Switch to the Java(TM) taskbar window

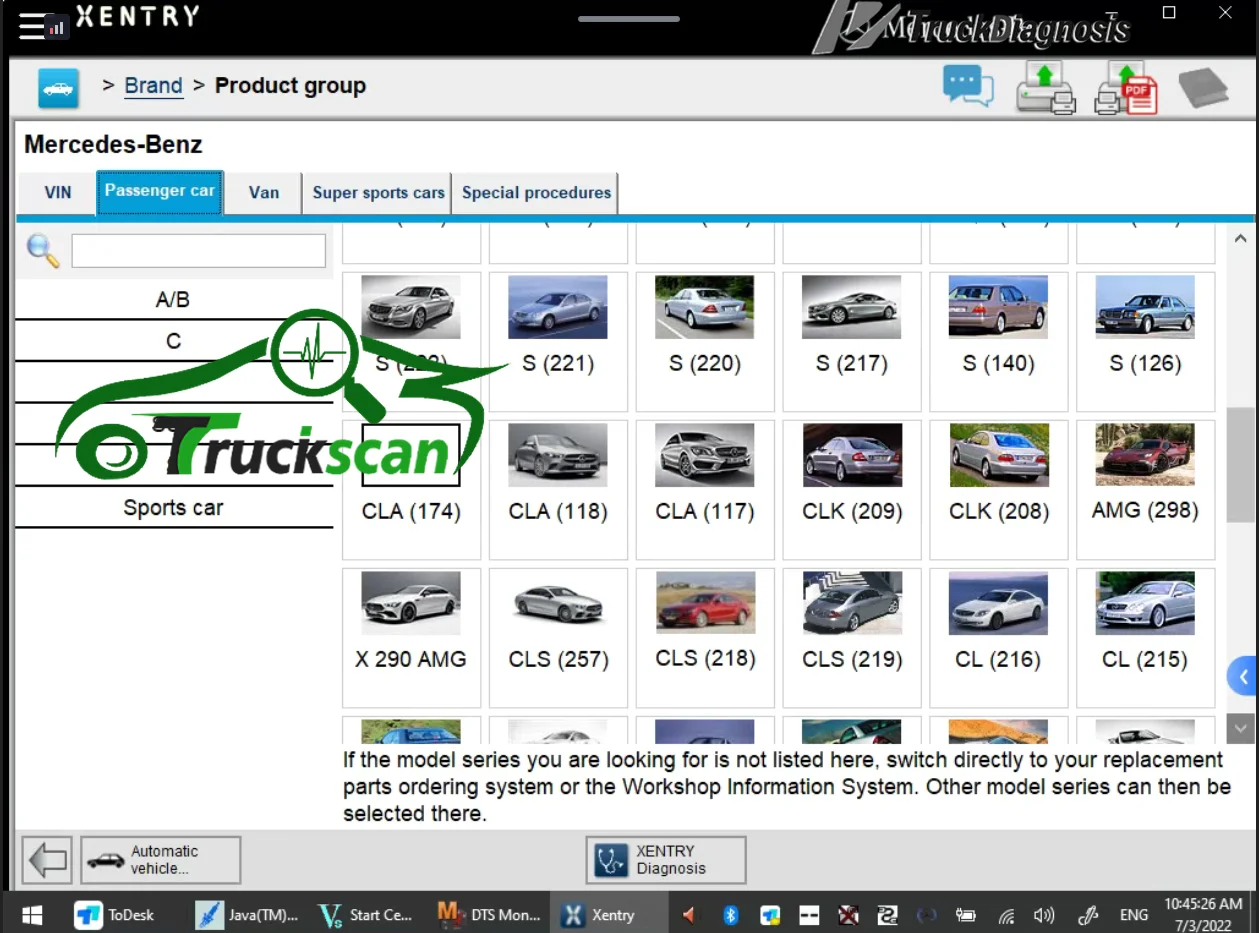(248, 914)
